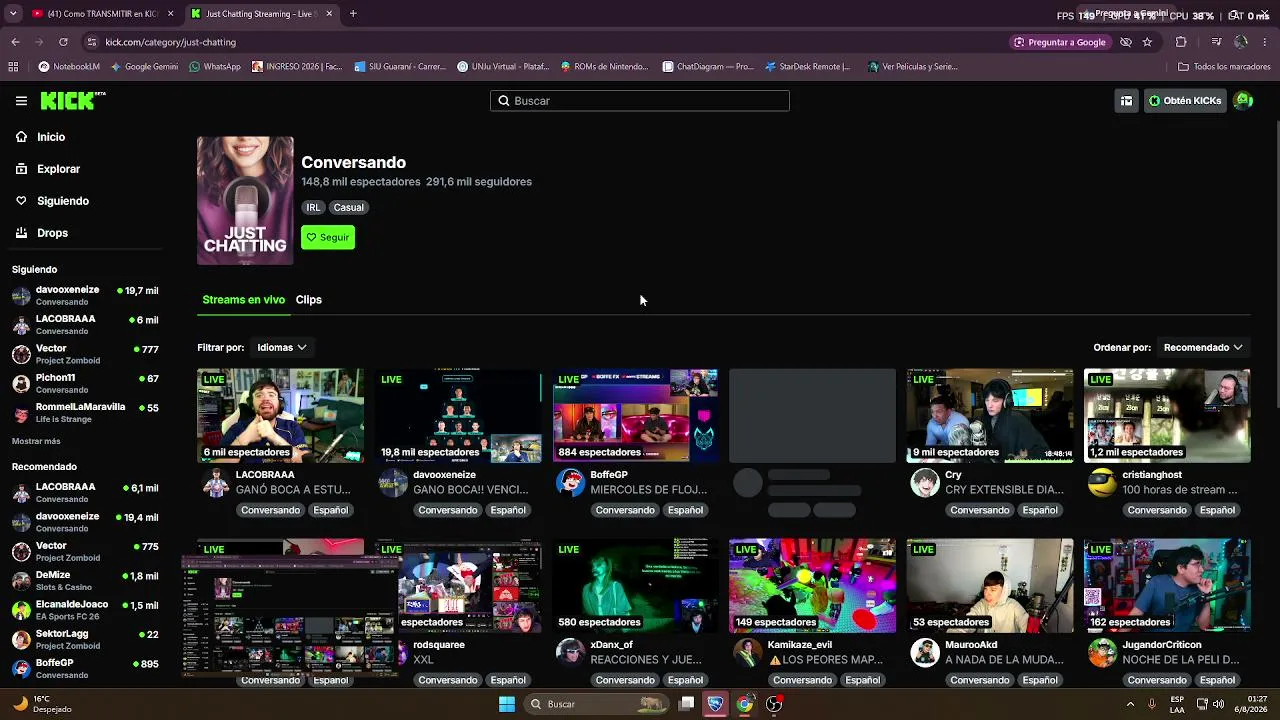The image size is (1280, 720).
Task: Open Pichon11 in the sidebar list
Action: pyautogui.click(x=85, y=383)
